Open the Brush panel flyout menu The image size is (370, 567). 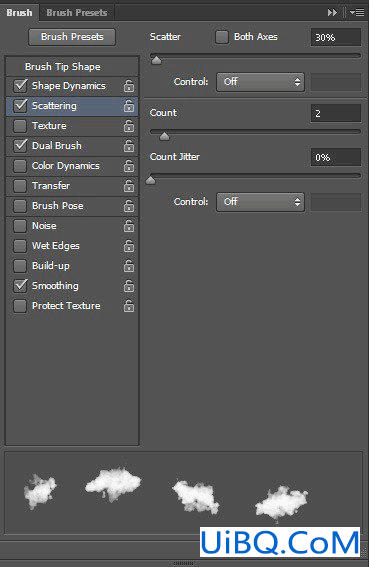pyautogui.click(x=357, y=13)
